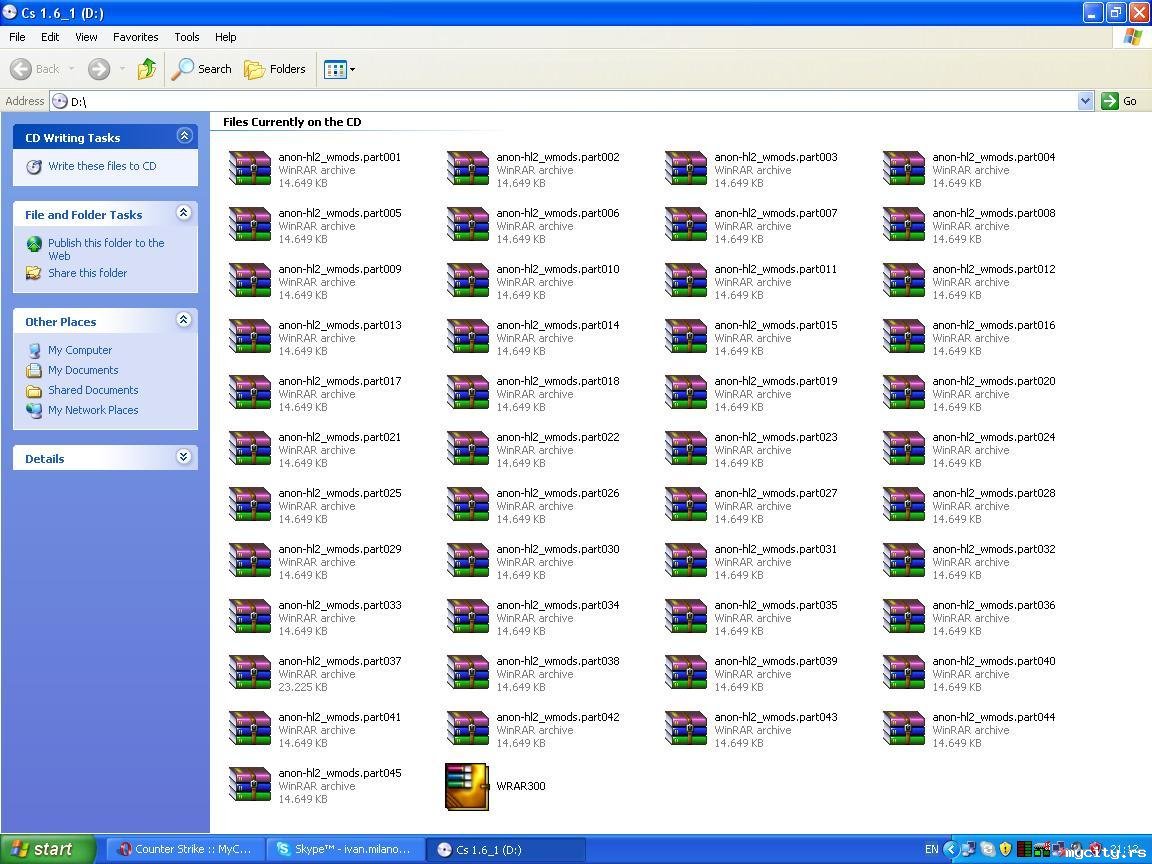Select the anon-hl2_wmods.part037 archive icon

point(250,672)
